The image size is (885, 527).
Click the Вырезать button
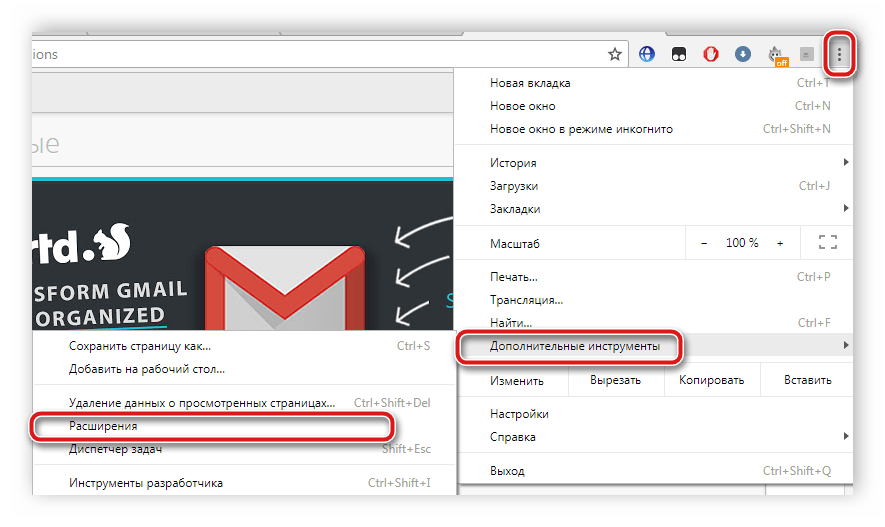click(x=616, y=380)
